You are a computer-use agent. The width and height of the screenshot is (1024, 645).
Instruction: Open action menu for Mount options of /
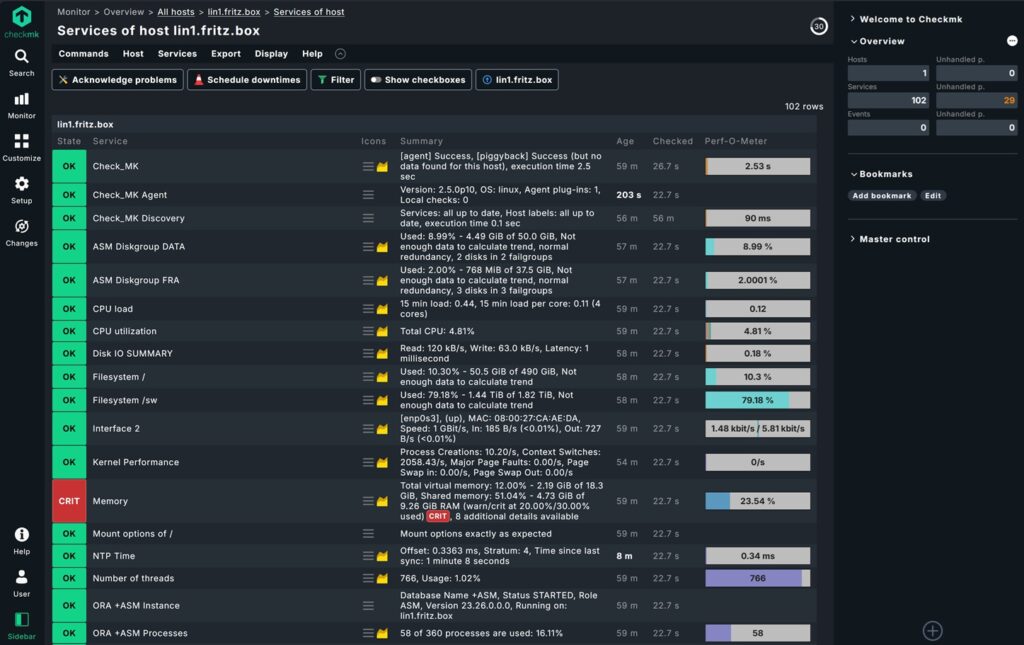tap(368, 533)
